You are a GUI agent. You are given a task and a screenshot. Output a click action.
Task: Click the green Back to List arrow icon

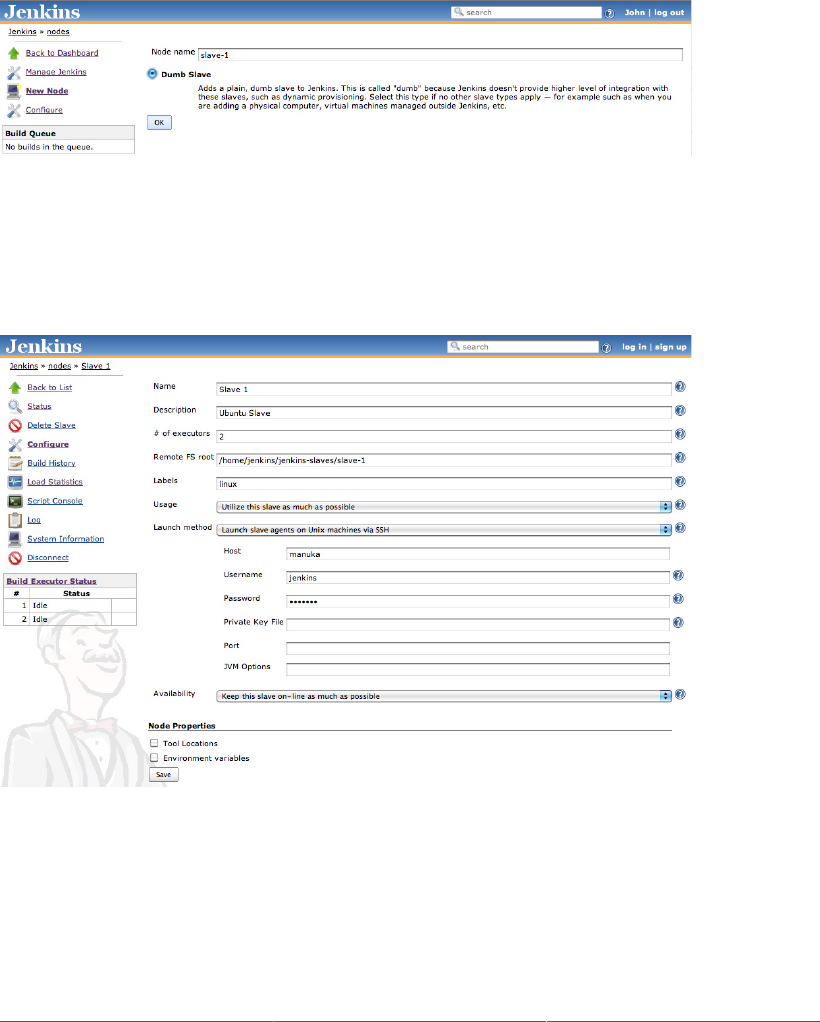[x=15, y=388]
